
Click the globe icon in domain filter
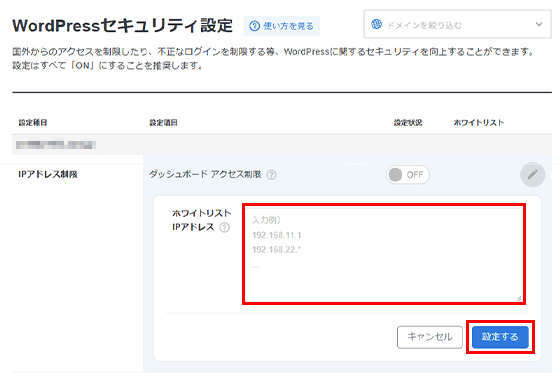coord(376,24)
